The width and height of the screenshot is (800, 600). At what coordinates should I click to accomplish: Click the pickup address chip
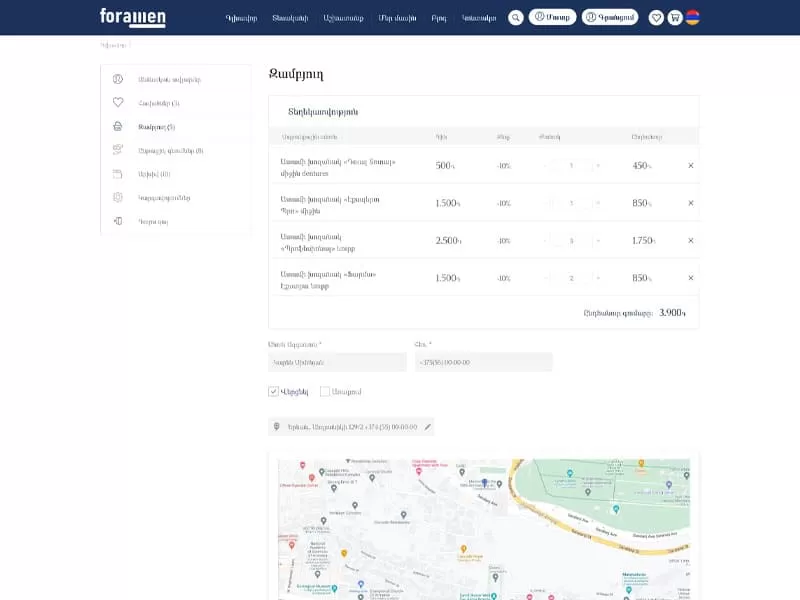[351, 427]
